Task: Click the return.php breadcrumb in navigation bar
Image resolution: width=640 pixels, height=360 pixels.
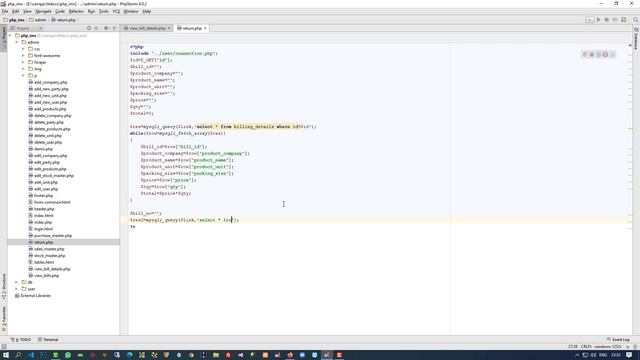Action: coord(63,20)
